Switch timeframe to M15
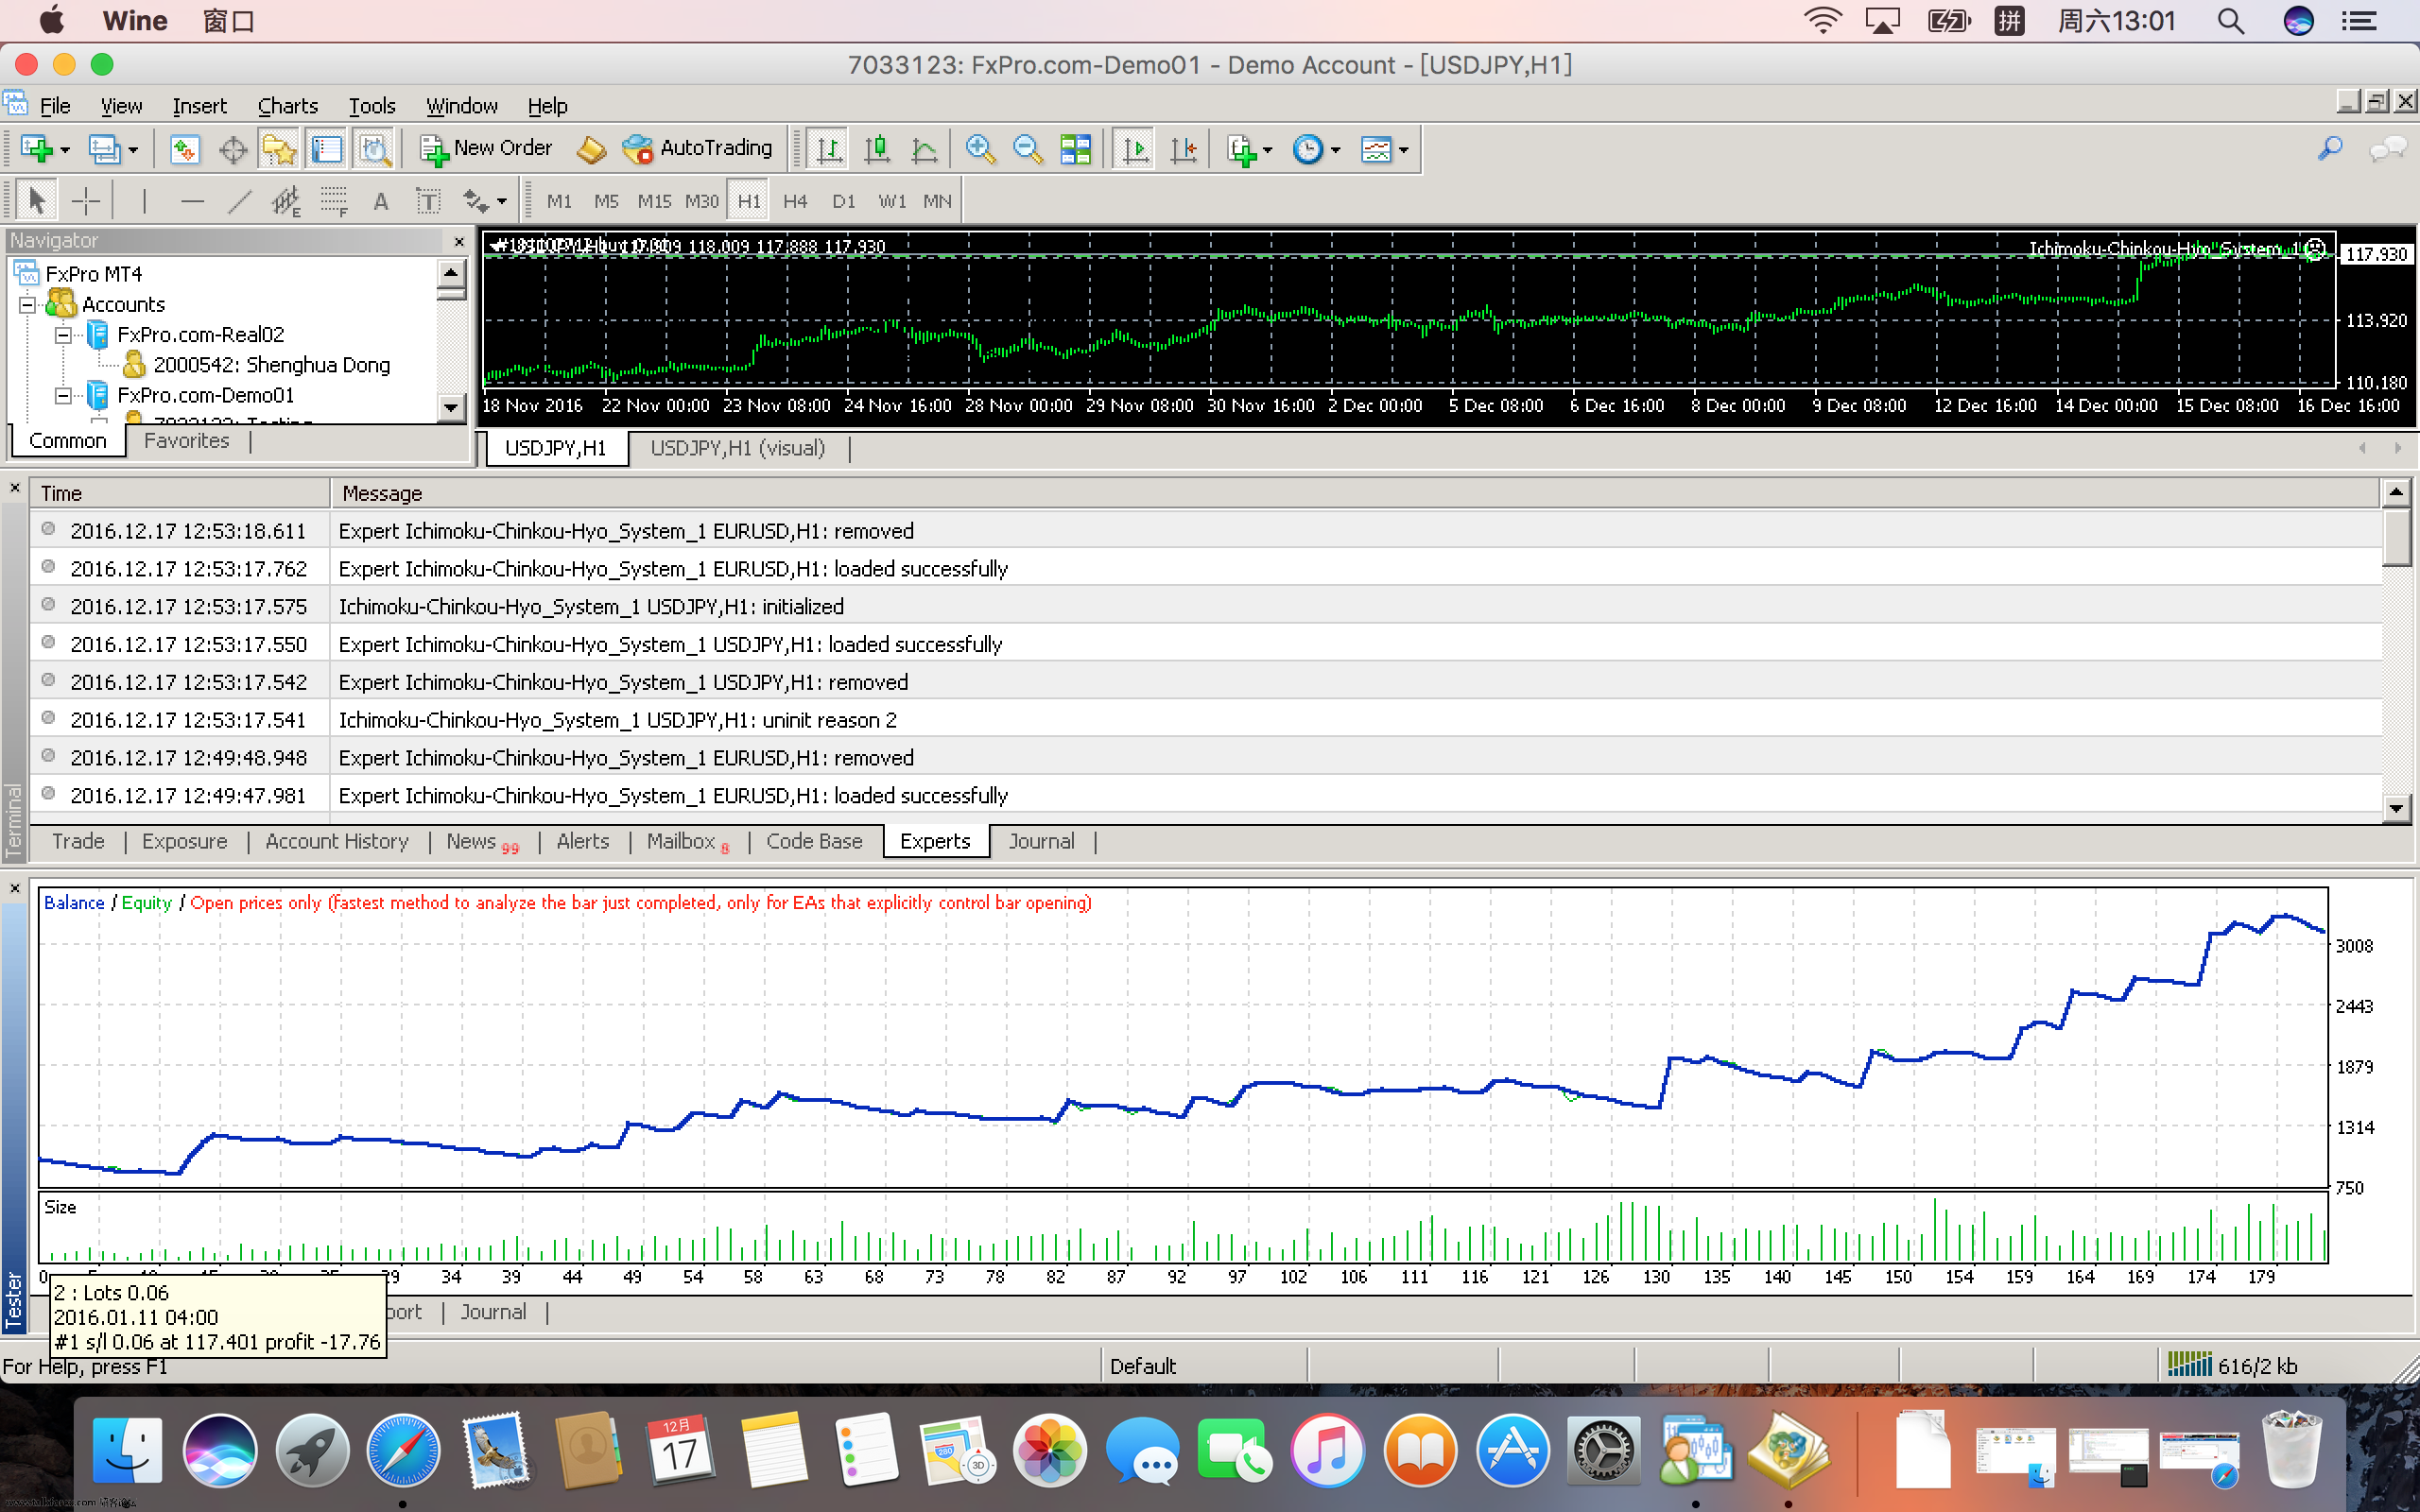Viewport: 2420px width, 1512px height. (654, 201)
